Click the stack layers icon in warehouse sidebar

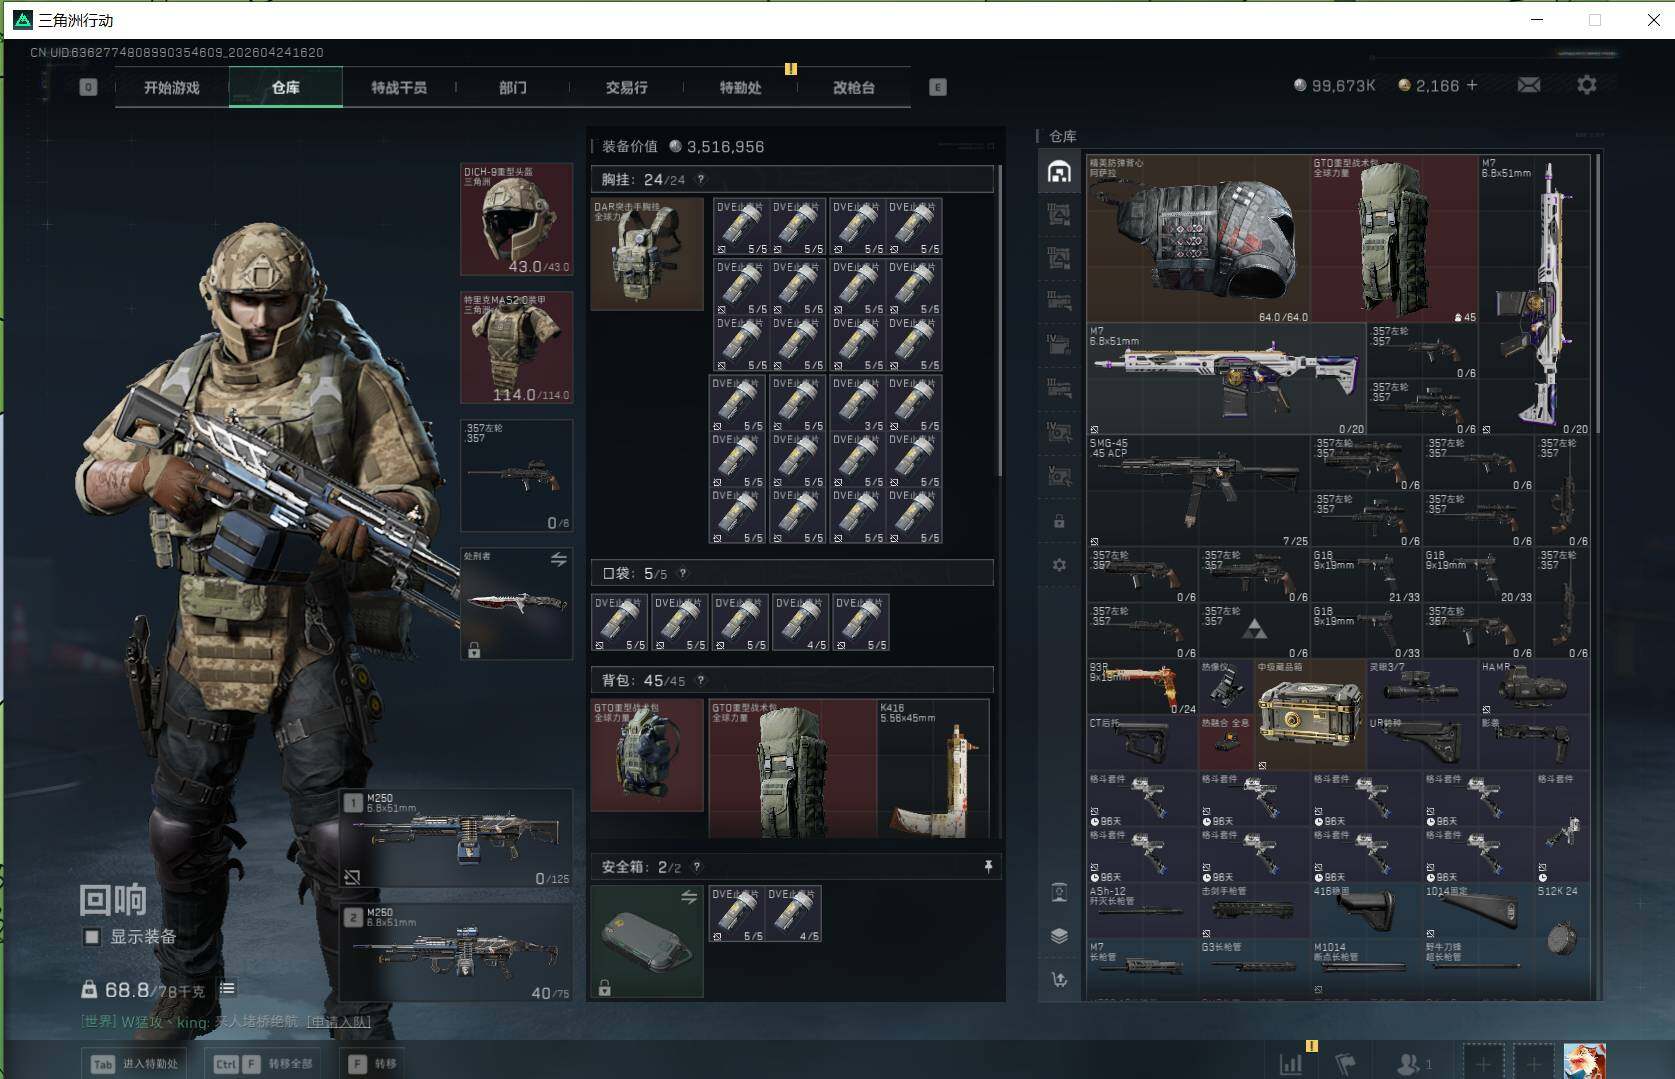click(1059, 936)
